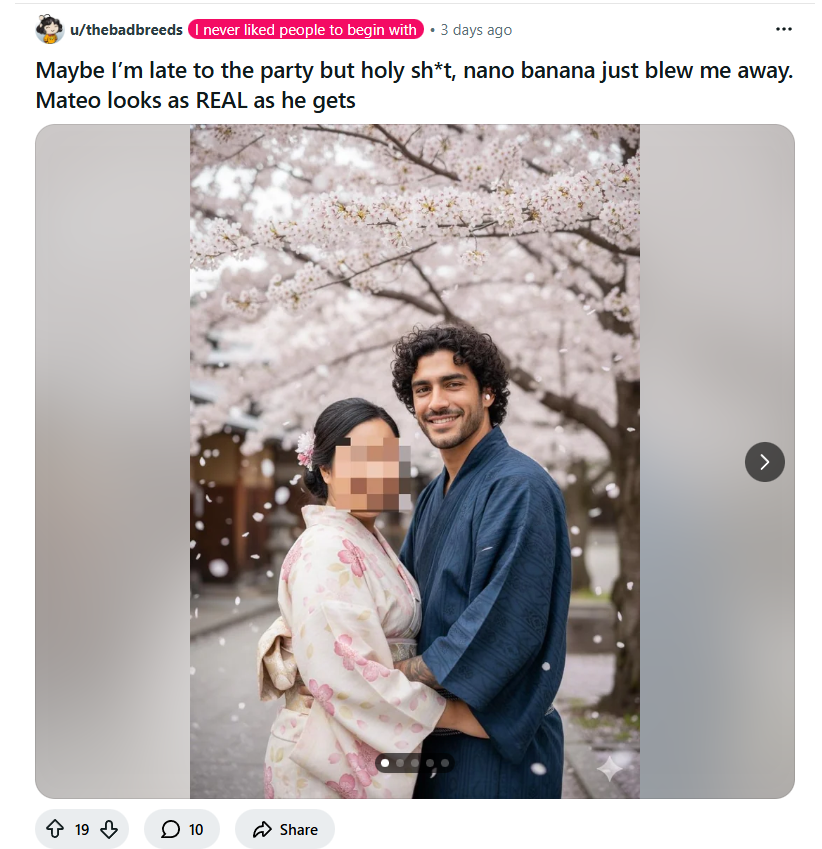This screenshot has height=849, width=822.
Task: Click the Share arrow icon
Action: point(263,829)
